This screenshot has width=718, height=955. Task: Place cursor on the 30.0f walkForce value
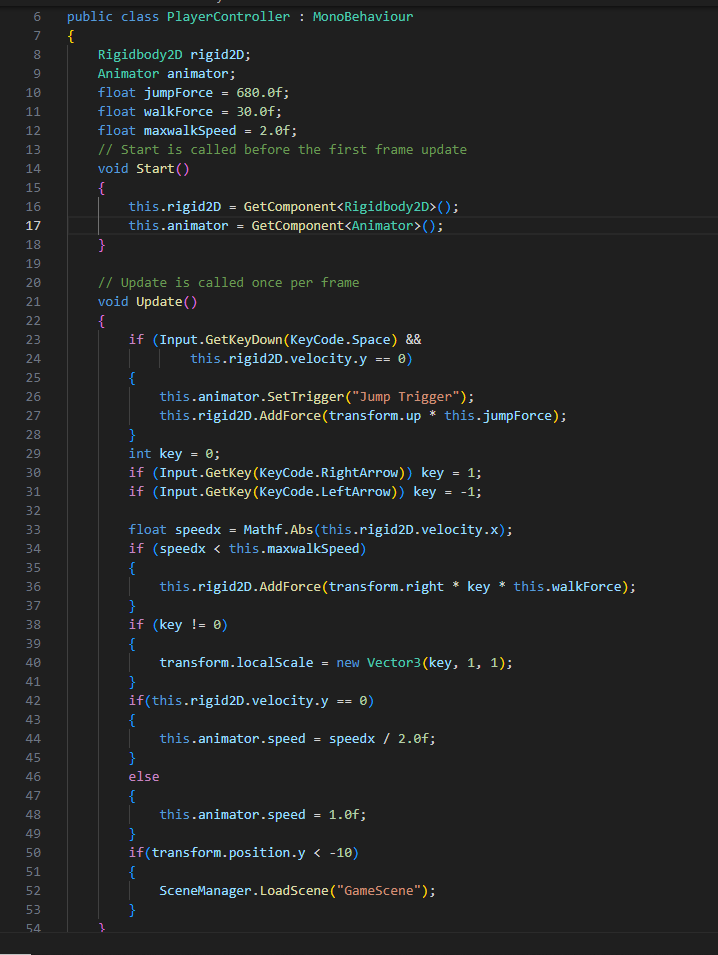pos(262,112)
